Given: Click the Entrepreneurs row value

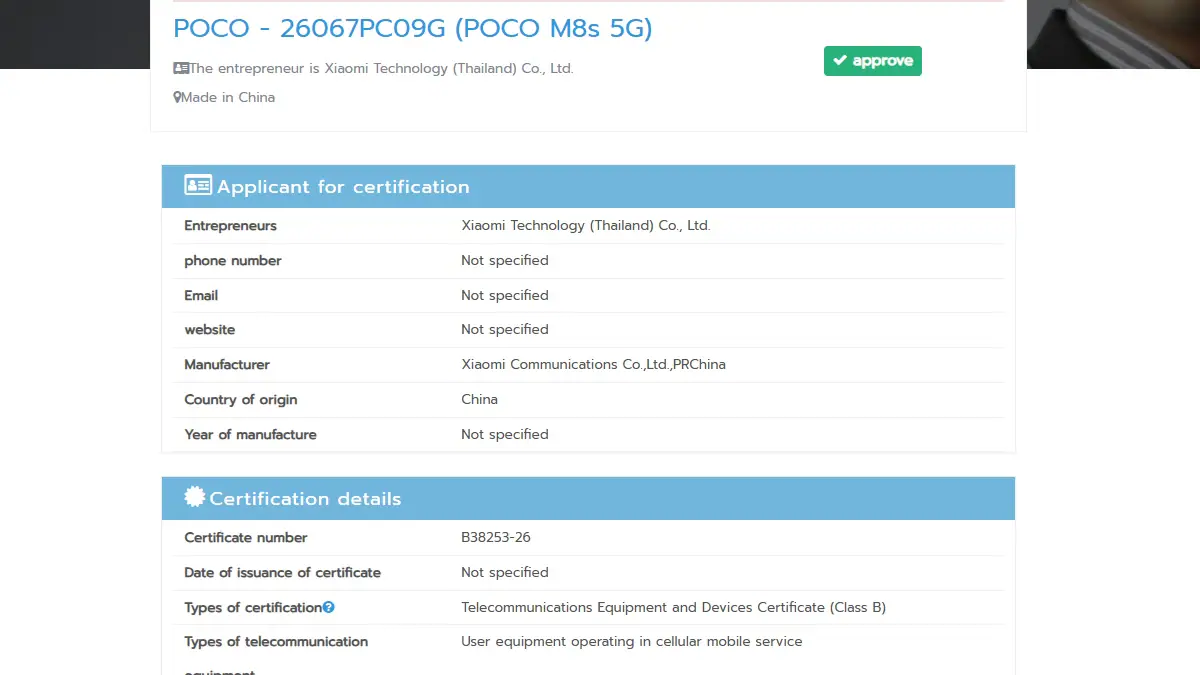Looking at the screenshot, I should click(585, 226).
